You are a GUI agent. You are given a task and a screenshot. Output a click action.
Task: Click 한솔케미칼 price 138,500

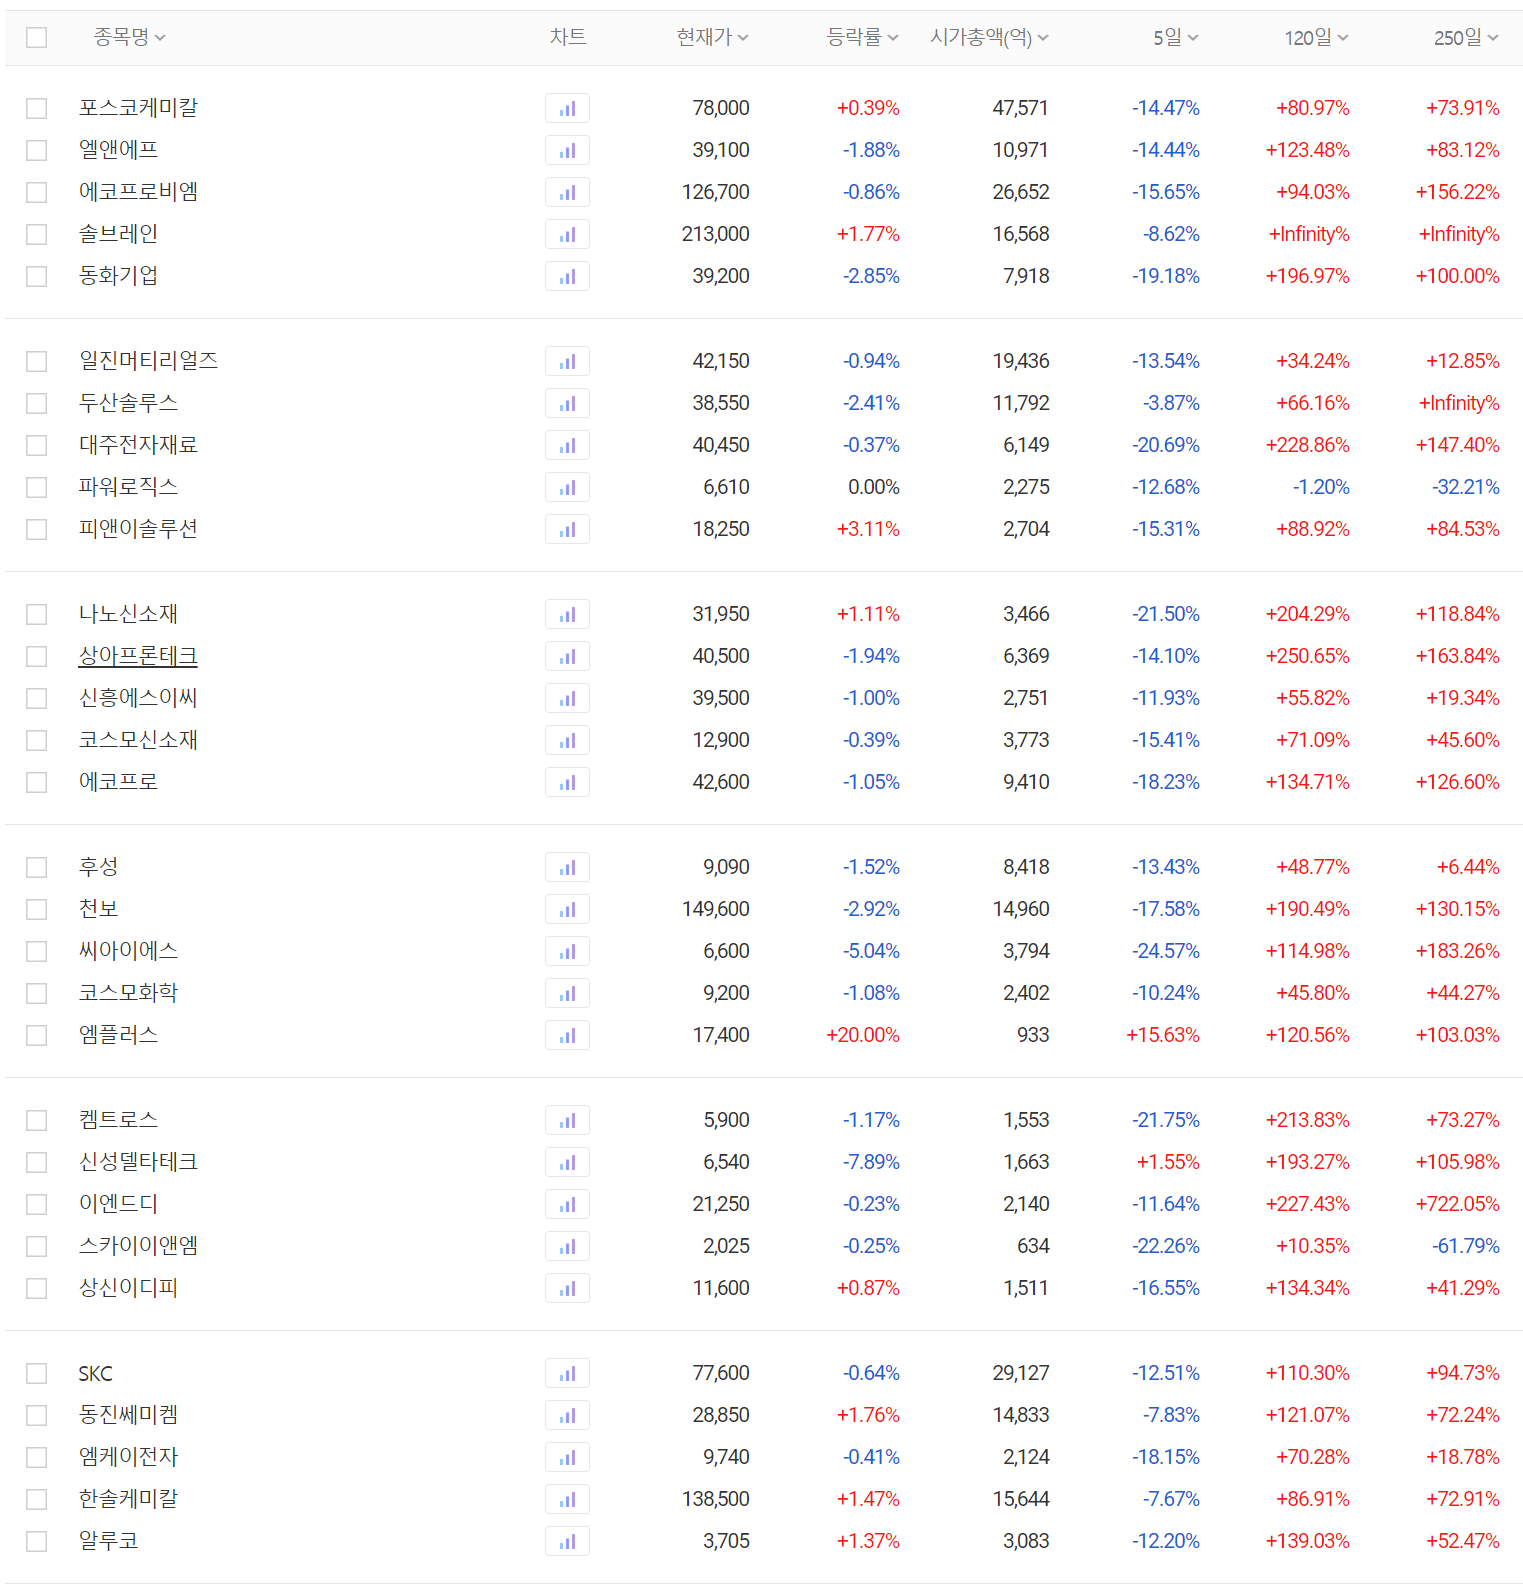(x=716, y=1499)
